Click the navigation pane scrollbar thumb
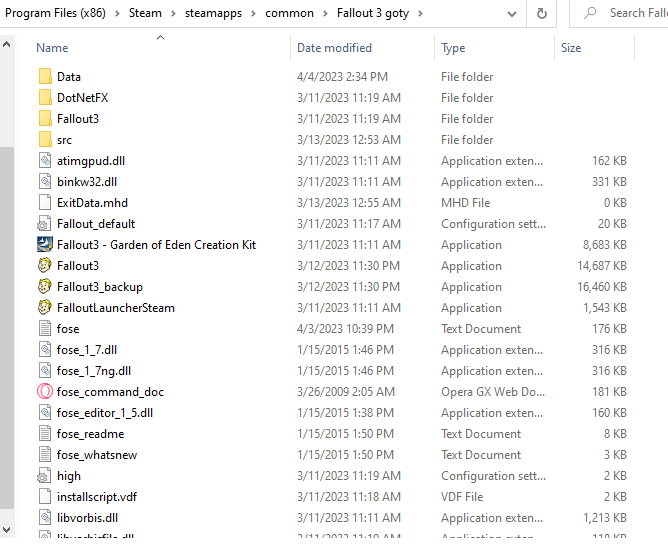 point(7,327)
